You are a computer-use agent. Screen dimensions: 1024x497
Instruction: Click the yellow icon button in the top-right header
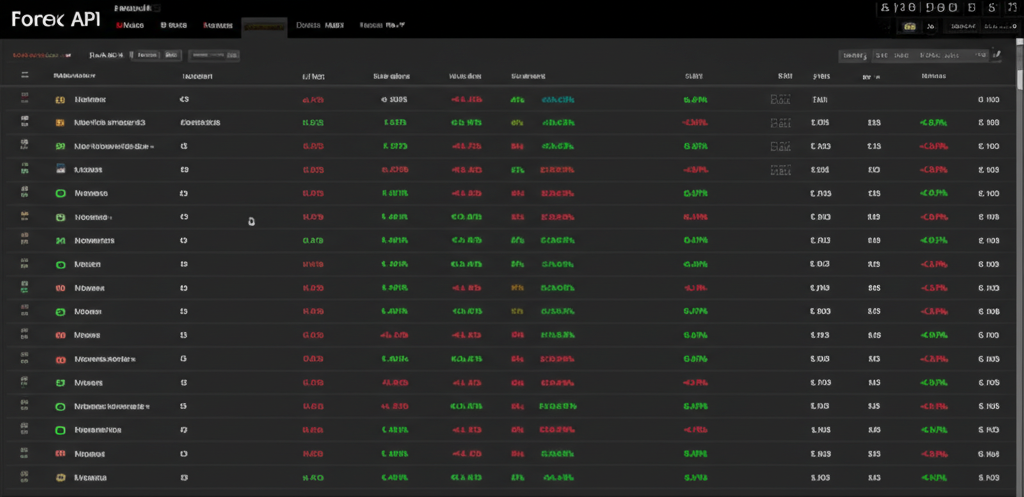(909, 28)
